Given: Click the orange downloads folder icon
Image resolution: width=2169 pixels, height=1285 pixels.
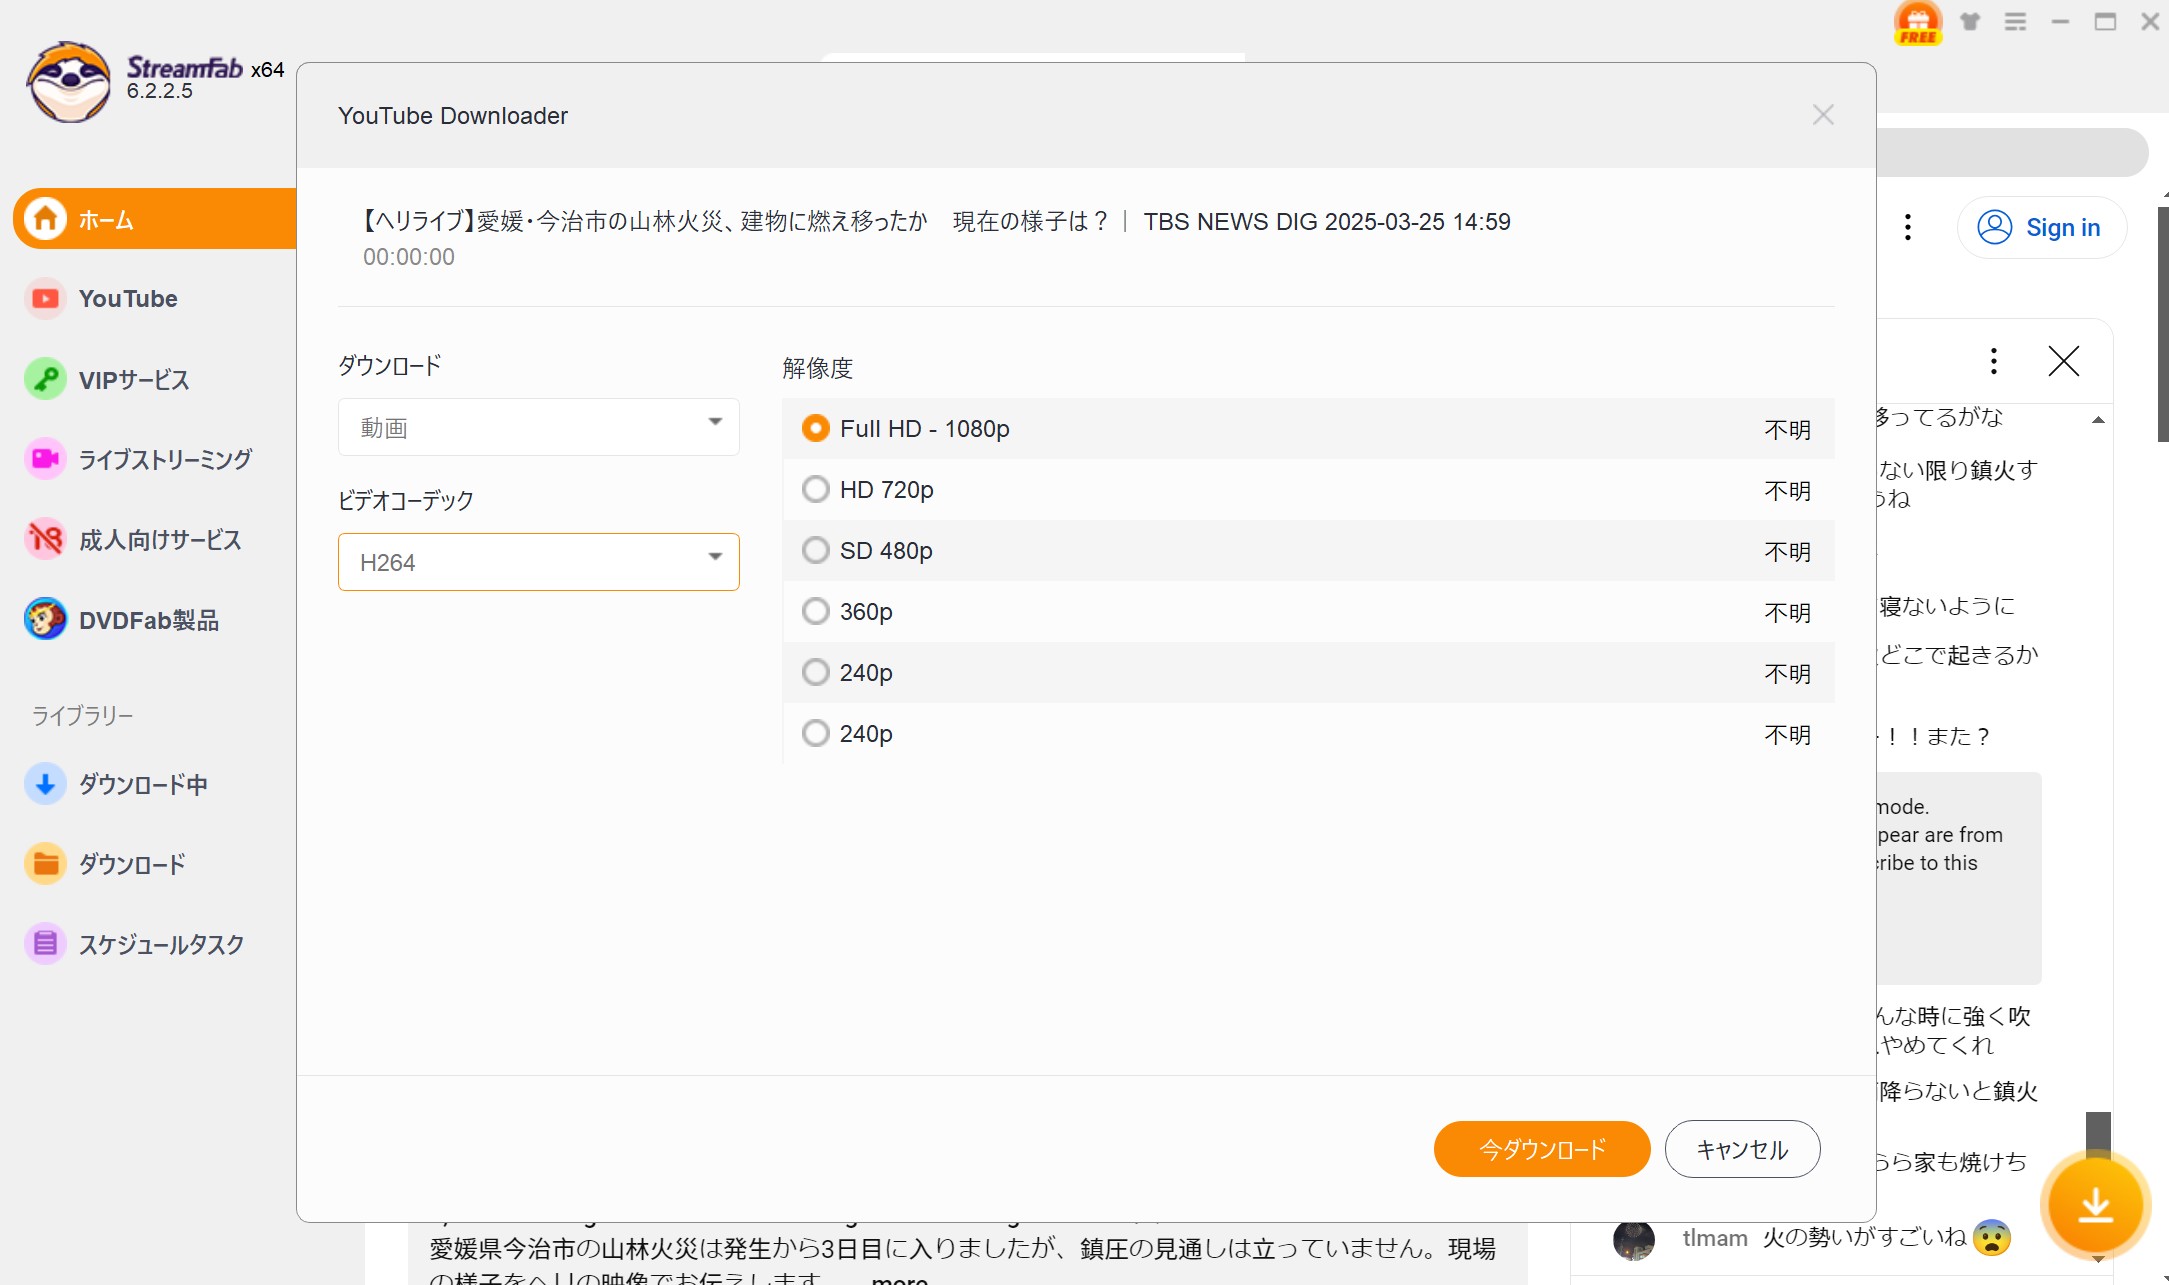Looking at the screenshot, I should [x=45, y=864].
